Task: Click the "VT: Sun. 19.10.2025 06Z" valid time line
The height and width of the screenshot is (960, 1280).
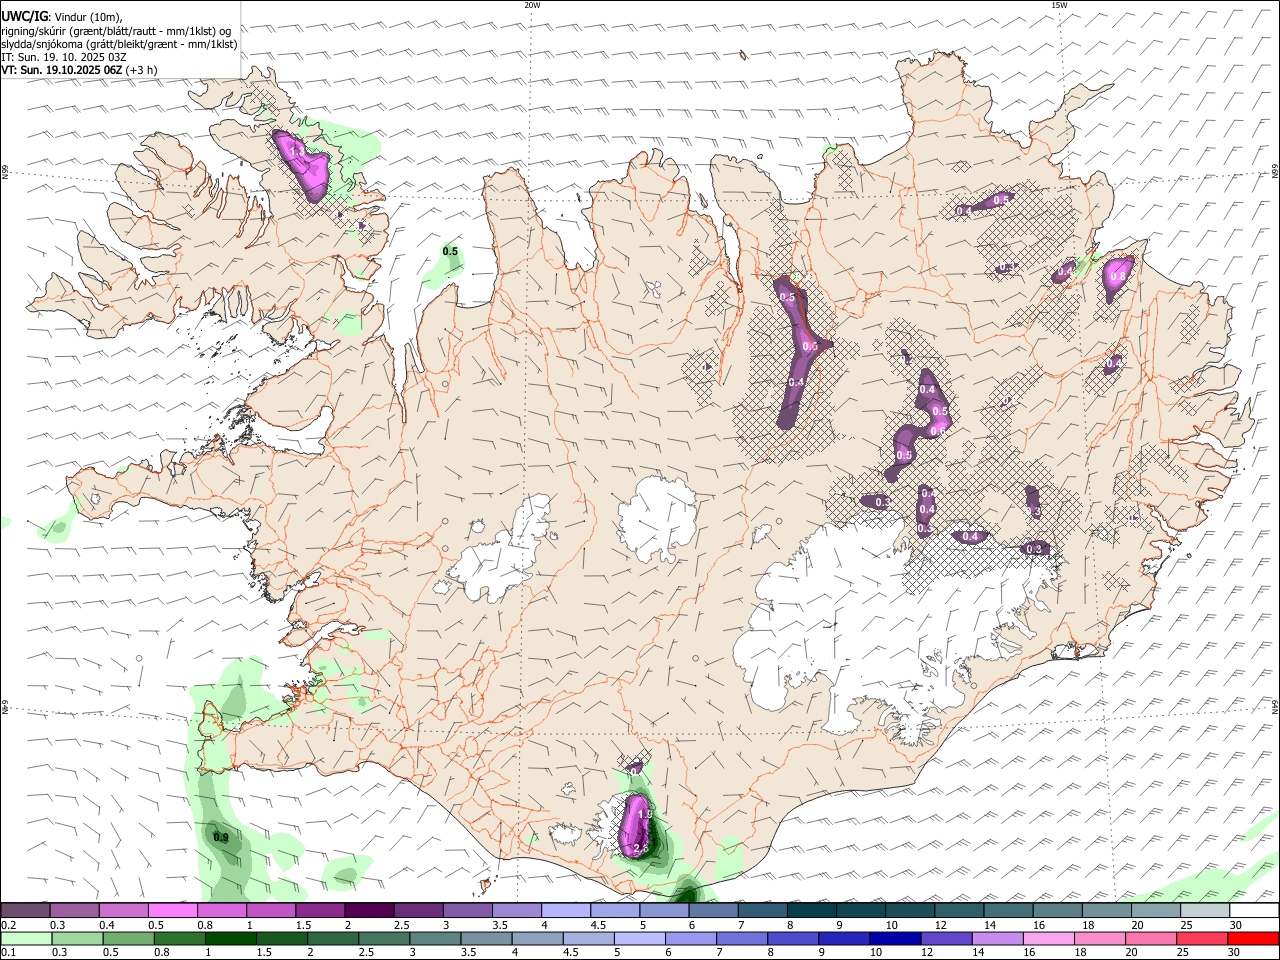Action: [64, 70]
